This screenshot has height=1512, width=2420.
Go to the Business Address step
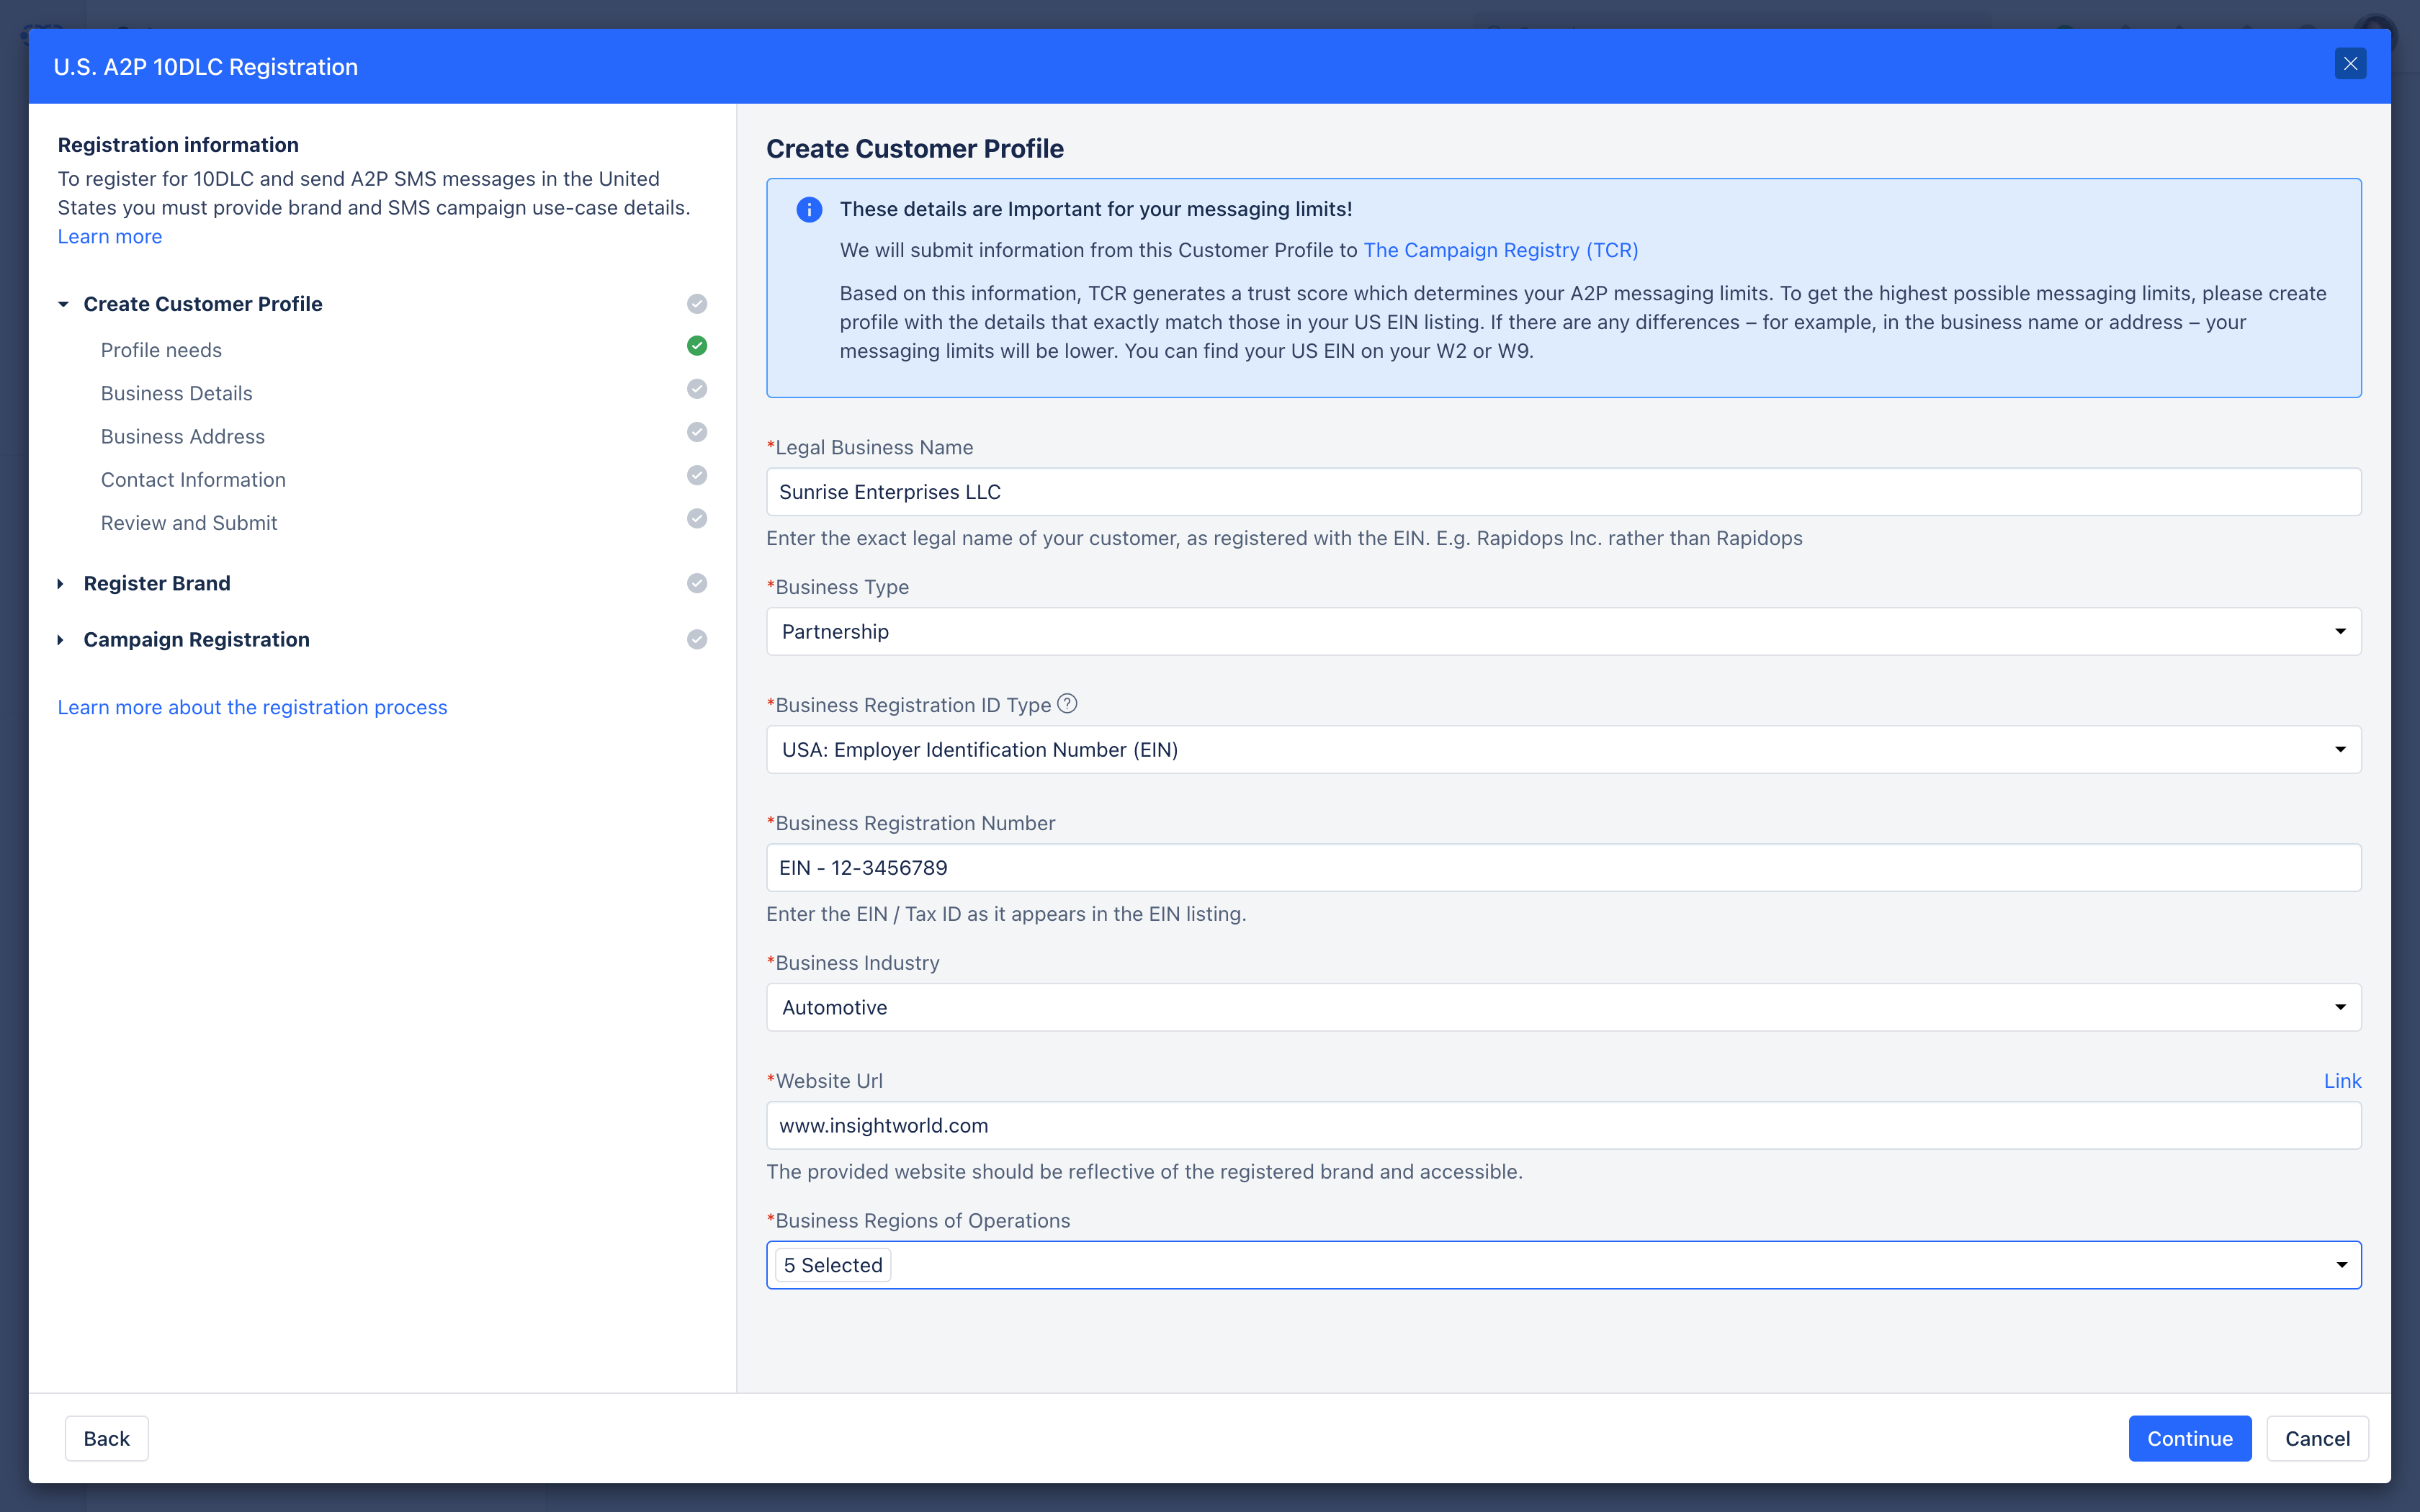click(x=183, y=437)
